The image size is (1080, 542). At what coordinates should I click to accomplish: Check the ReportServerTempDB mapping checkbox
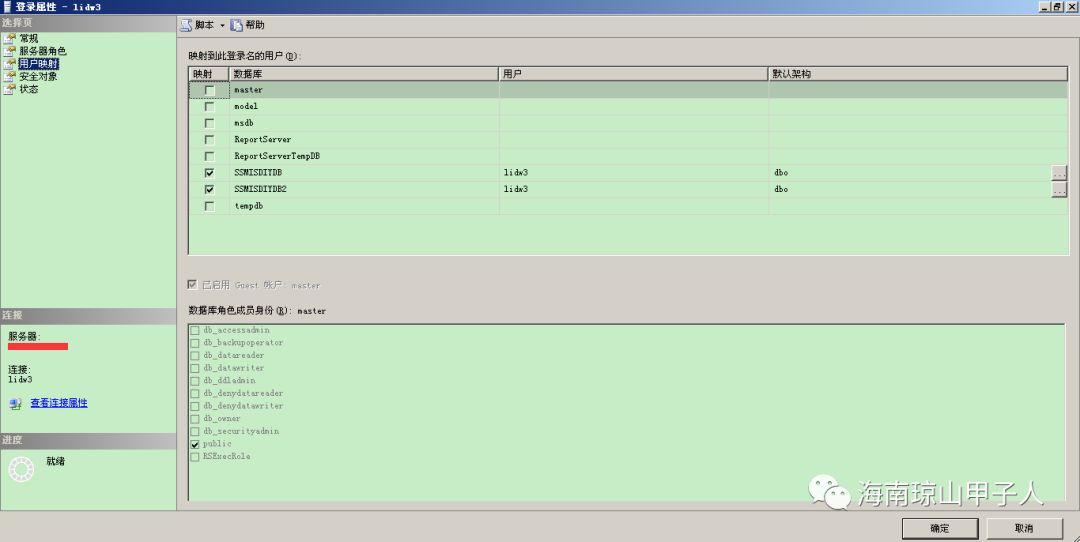point(209,156)
